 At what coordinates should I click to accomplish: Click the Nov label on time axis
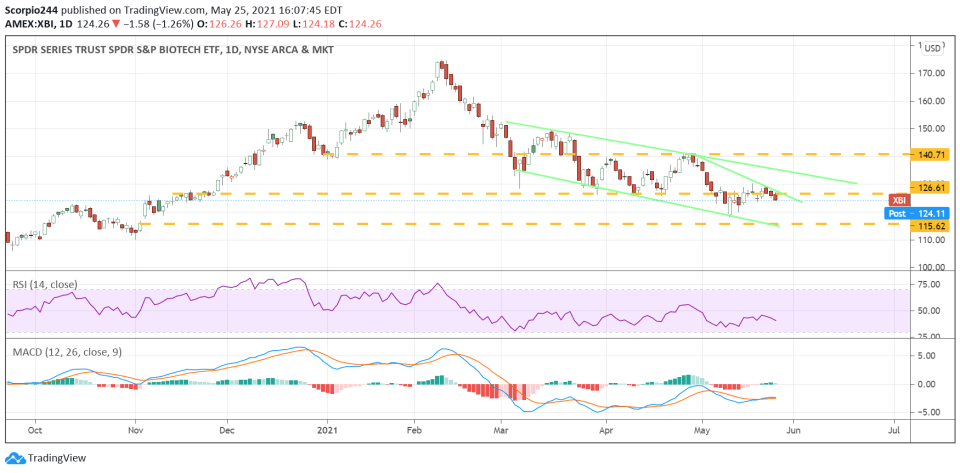click(x=136, y=429)
